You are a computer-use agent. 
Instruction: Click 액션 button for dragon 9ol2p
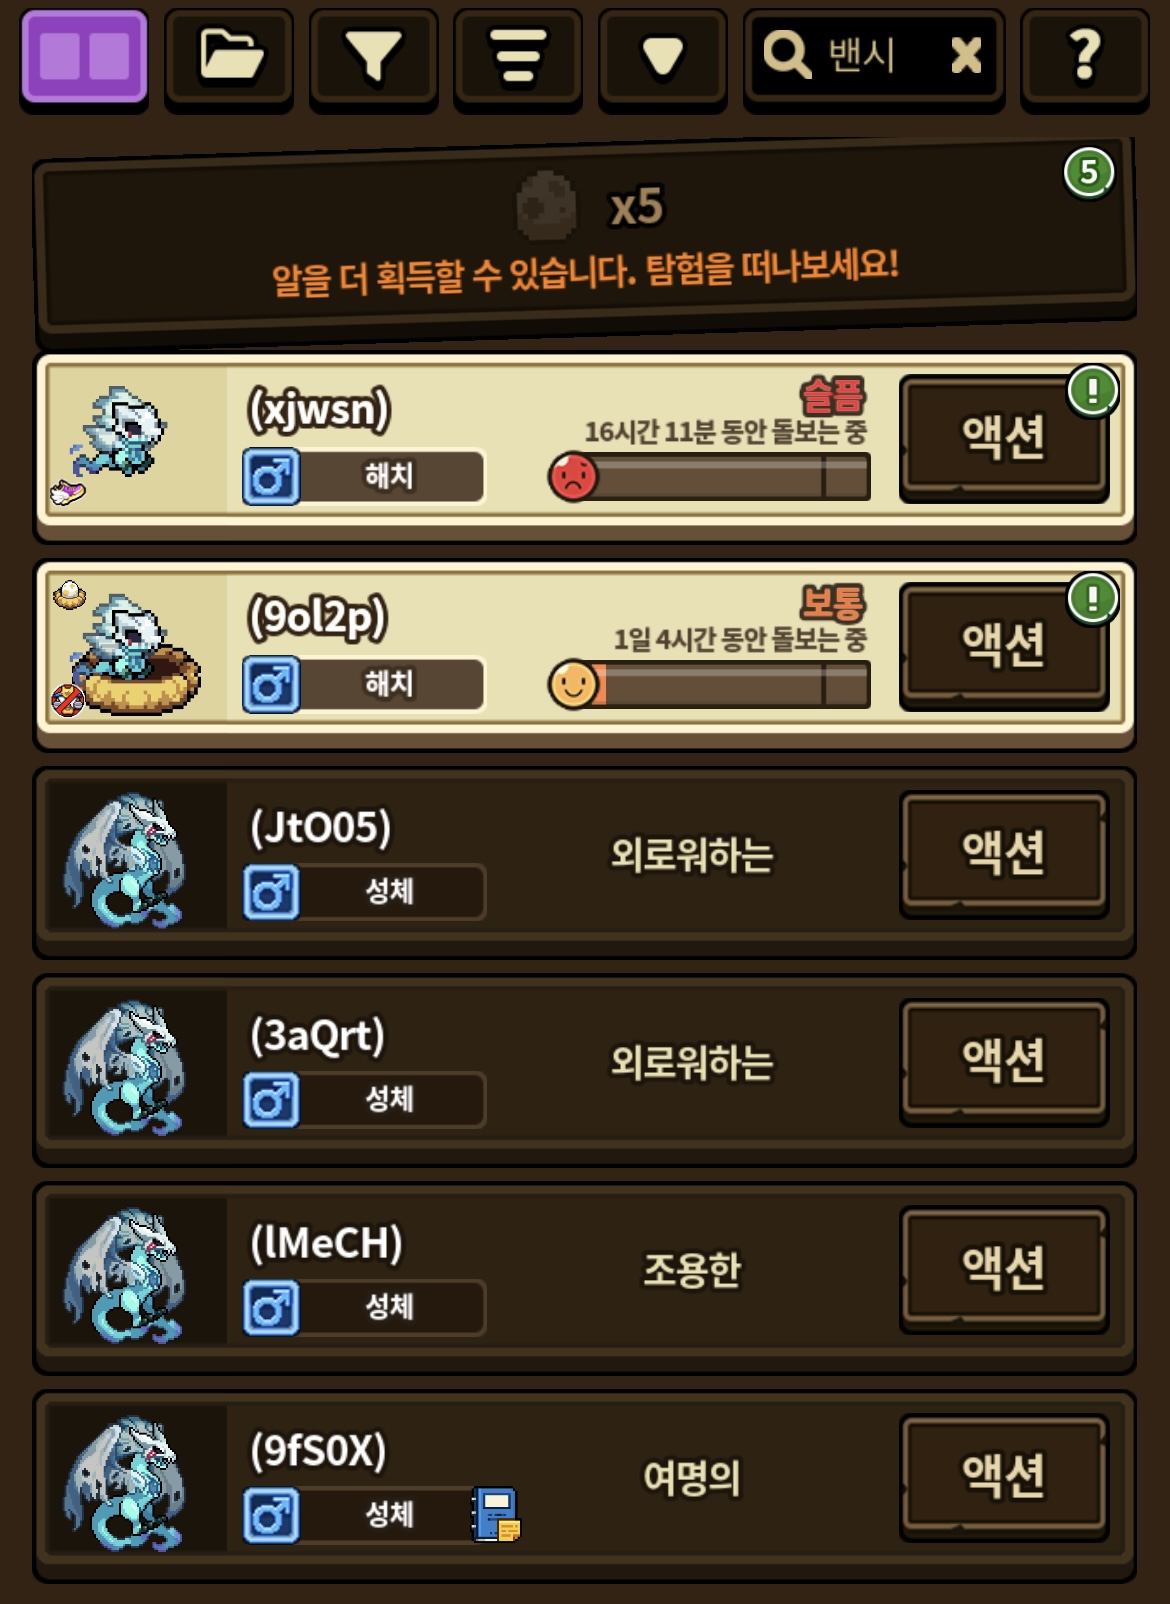coord(1003,645)
